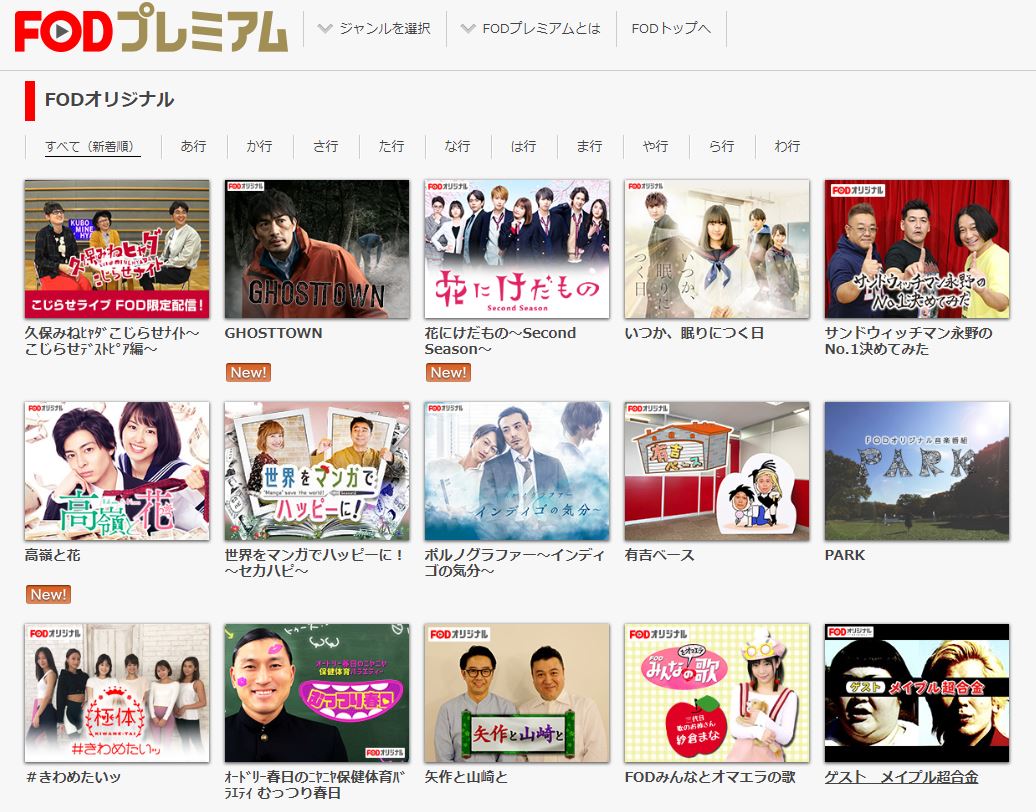Viewport: 1036px width, 812px height.
Task: Click the 有吉ベース title link
Action: pyautogui.click(x=659, y=555)
